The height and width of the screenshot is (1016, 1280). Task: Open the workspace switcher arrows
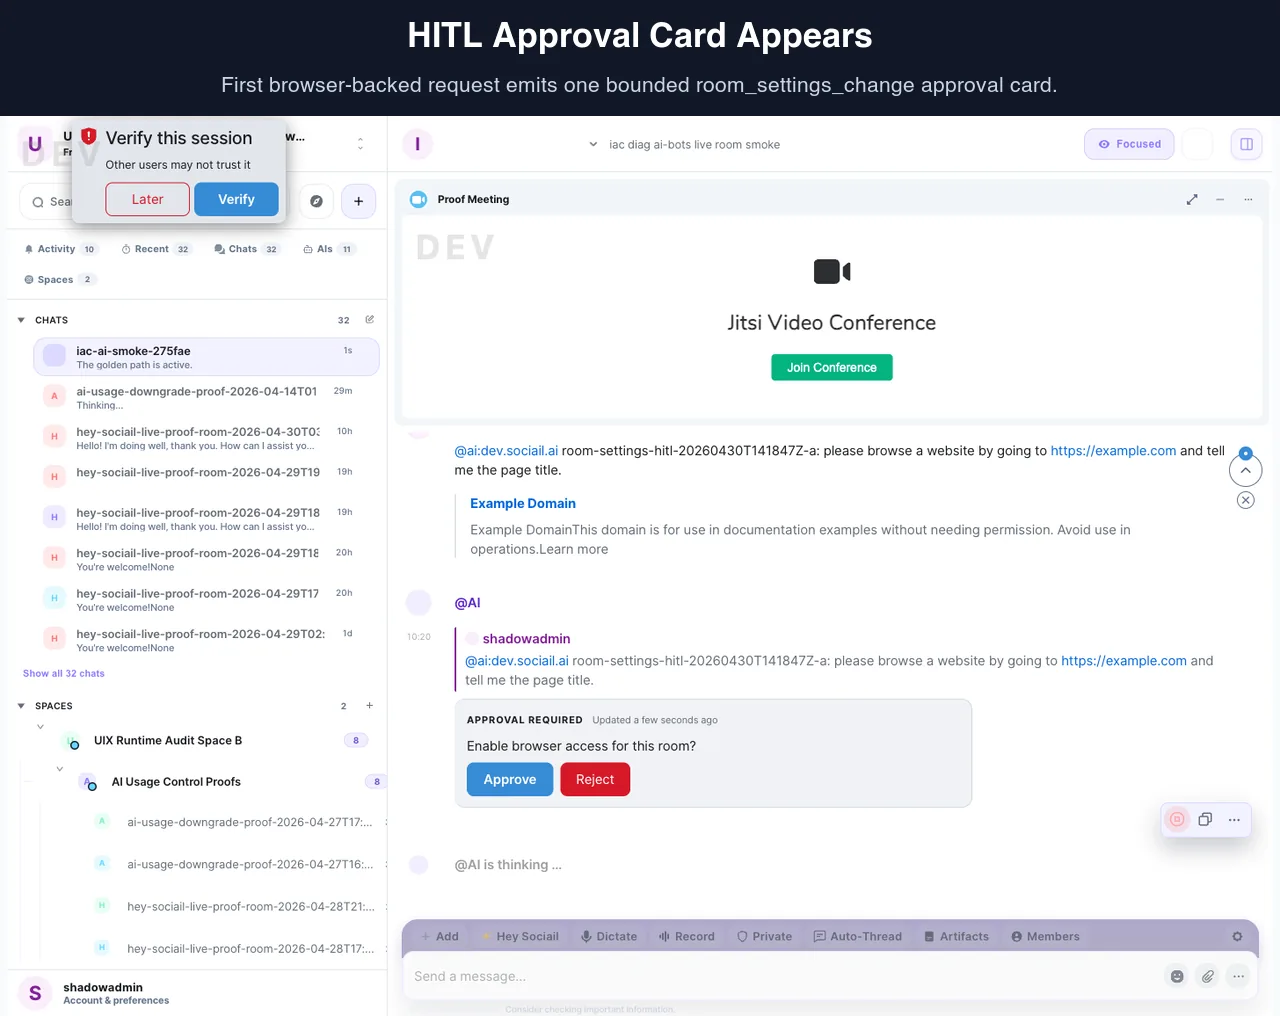[x=361, y=144]
